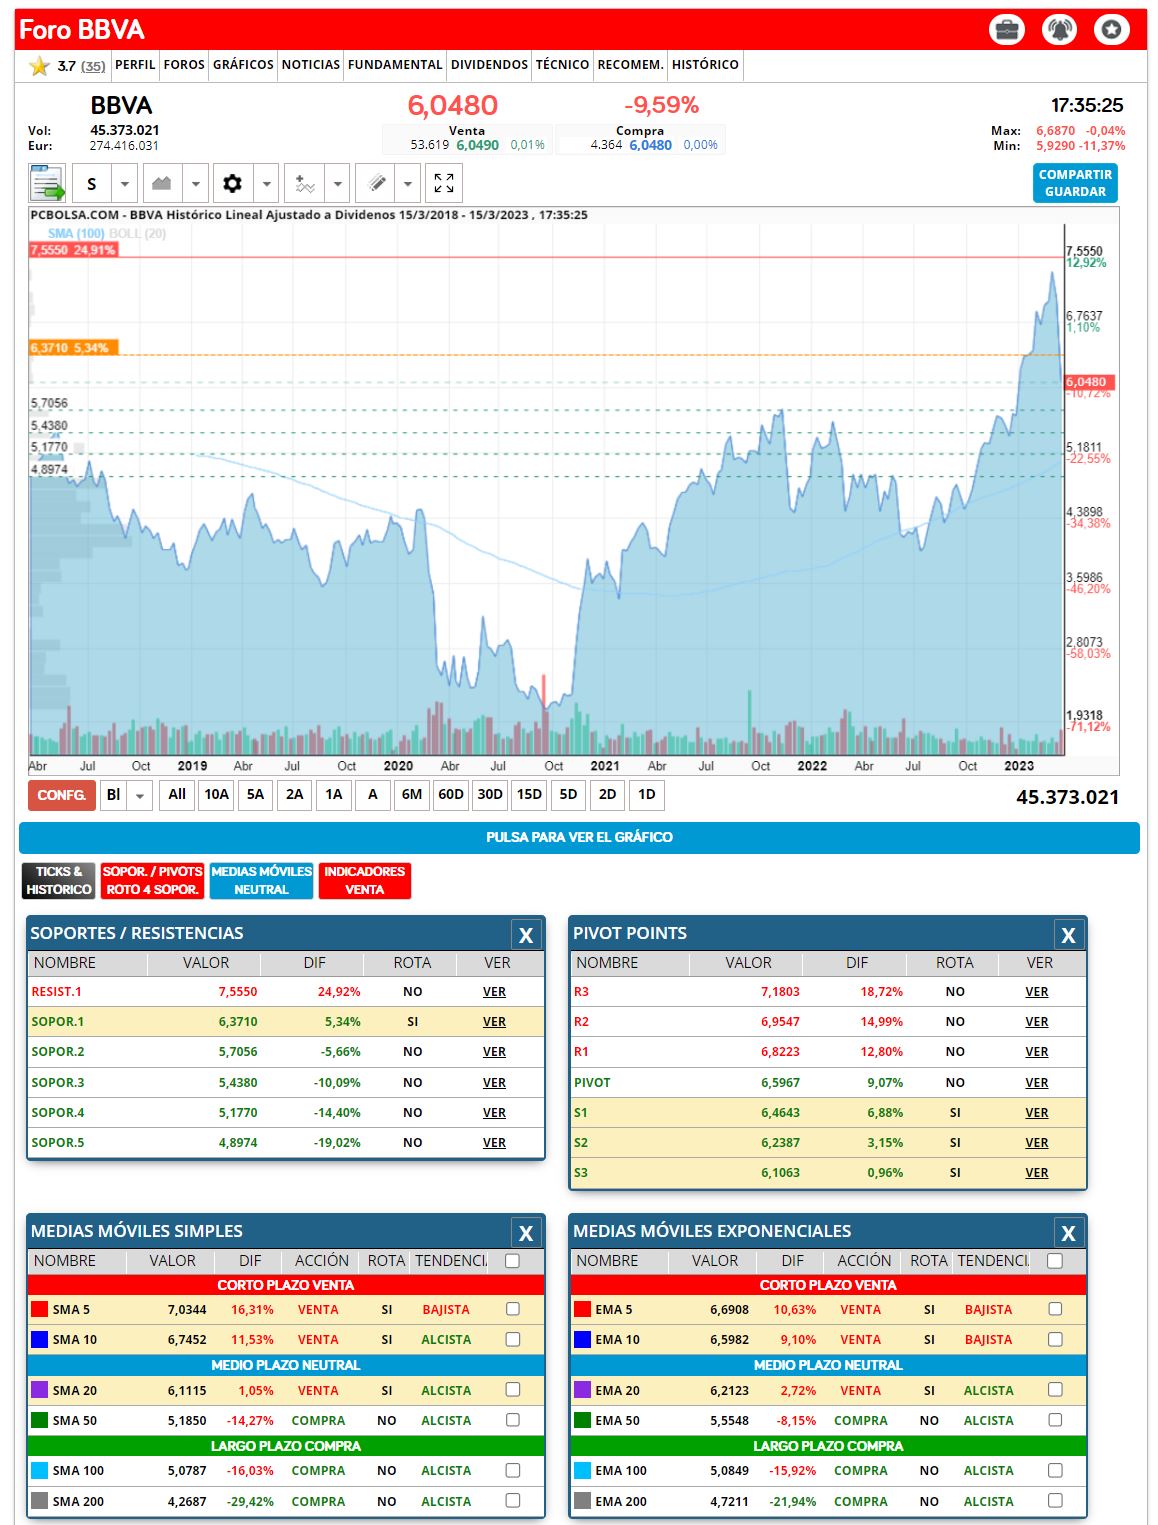
Task: Expand drawing tools dropdown arrow
Action: [407, 184]
